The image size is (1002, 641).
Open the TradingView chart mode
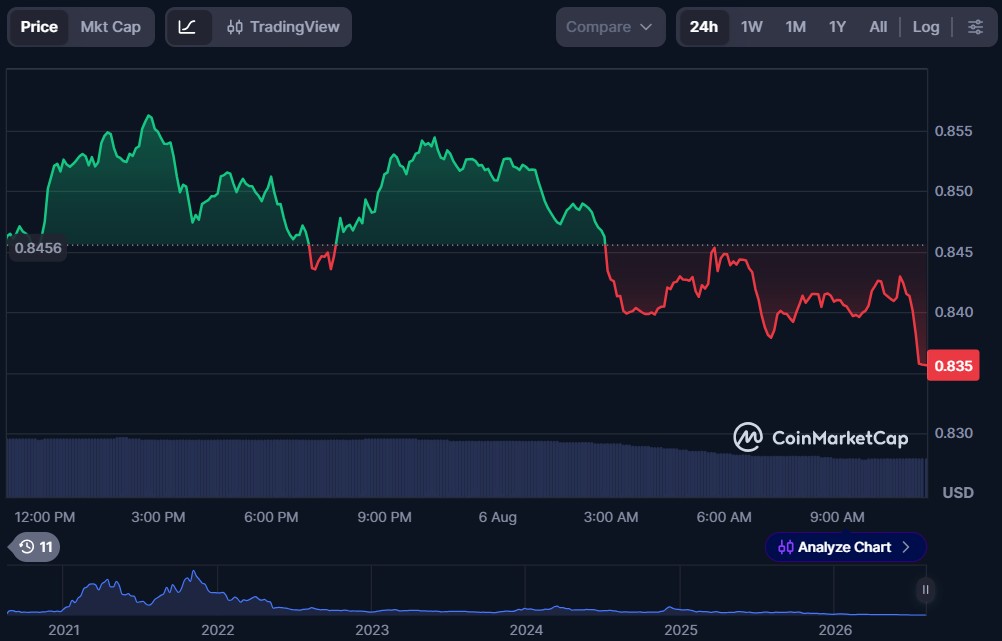[x=283, y=27]
